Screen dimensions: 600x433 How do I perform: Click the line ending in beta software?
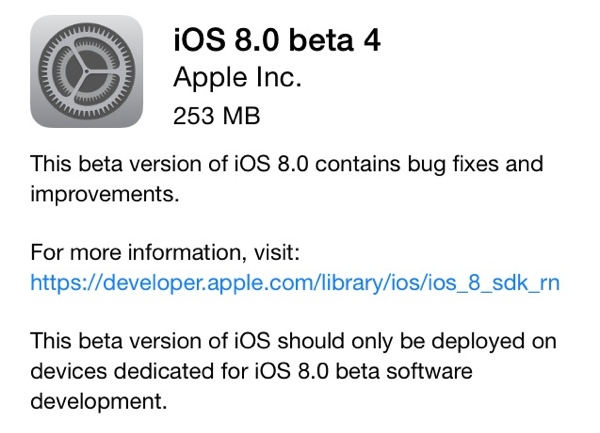tap(251, 371)
